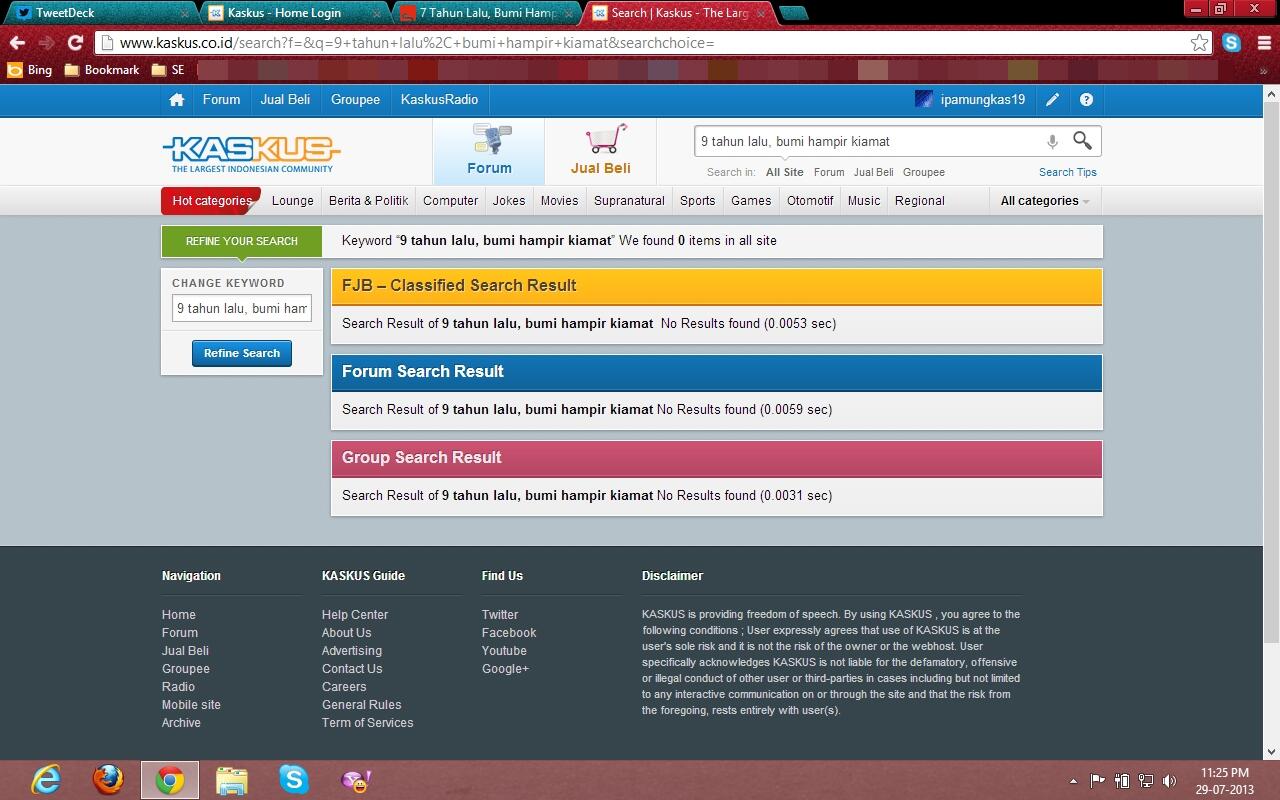Click the Change Keyword input box
This screenshot has height=800, width=1280.
pos(242,308)
